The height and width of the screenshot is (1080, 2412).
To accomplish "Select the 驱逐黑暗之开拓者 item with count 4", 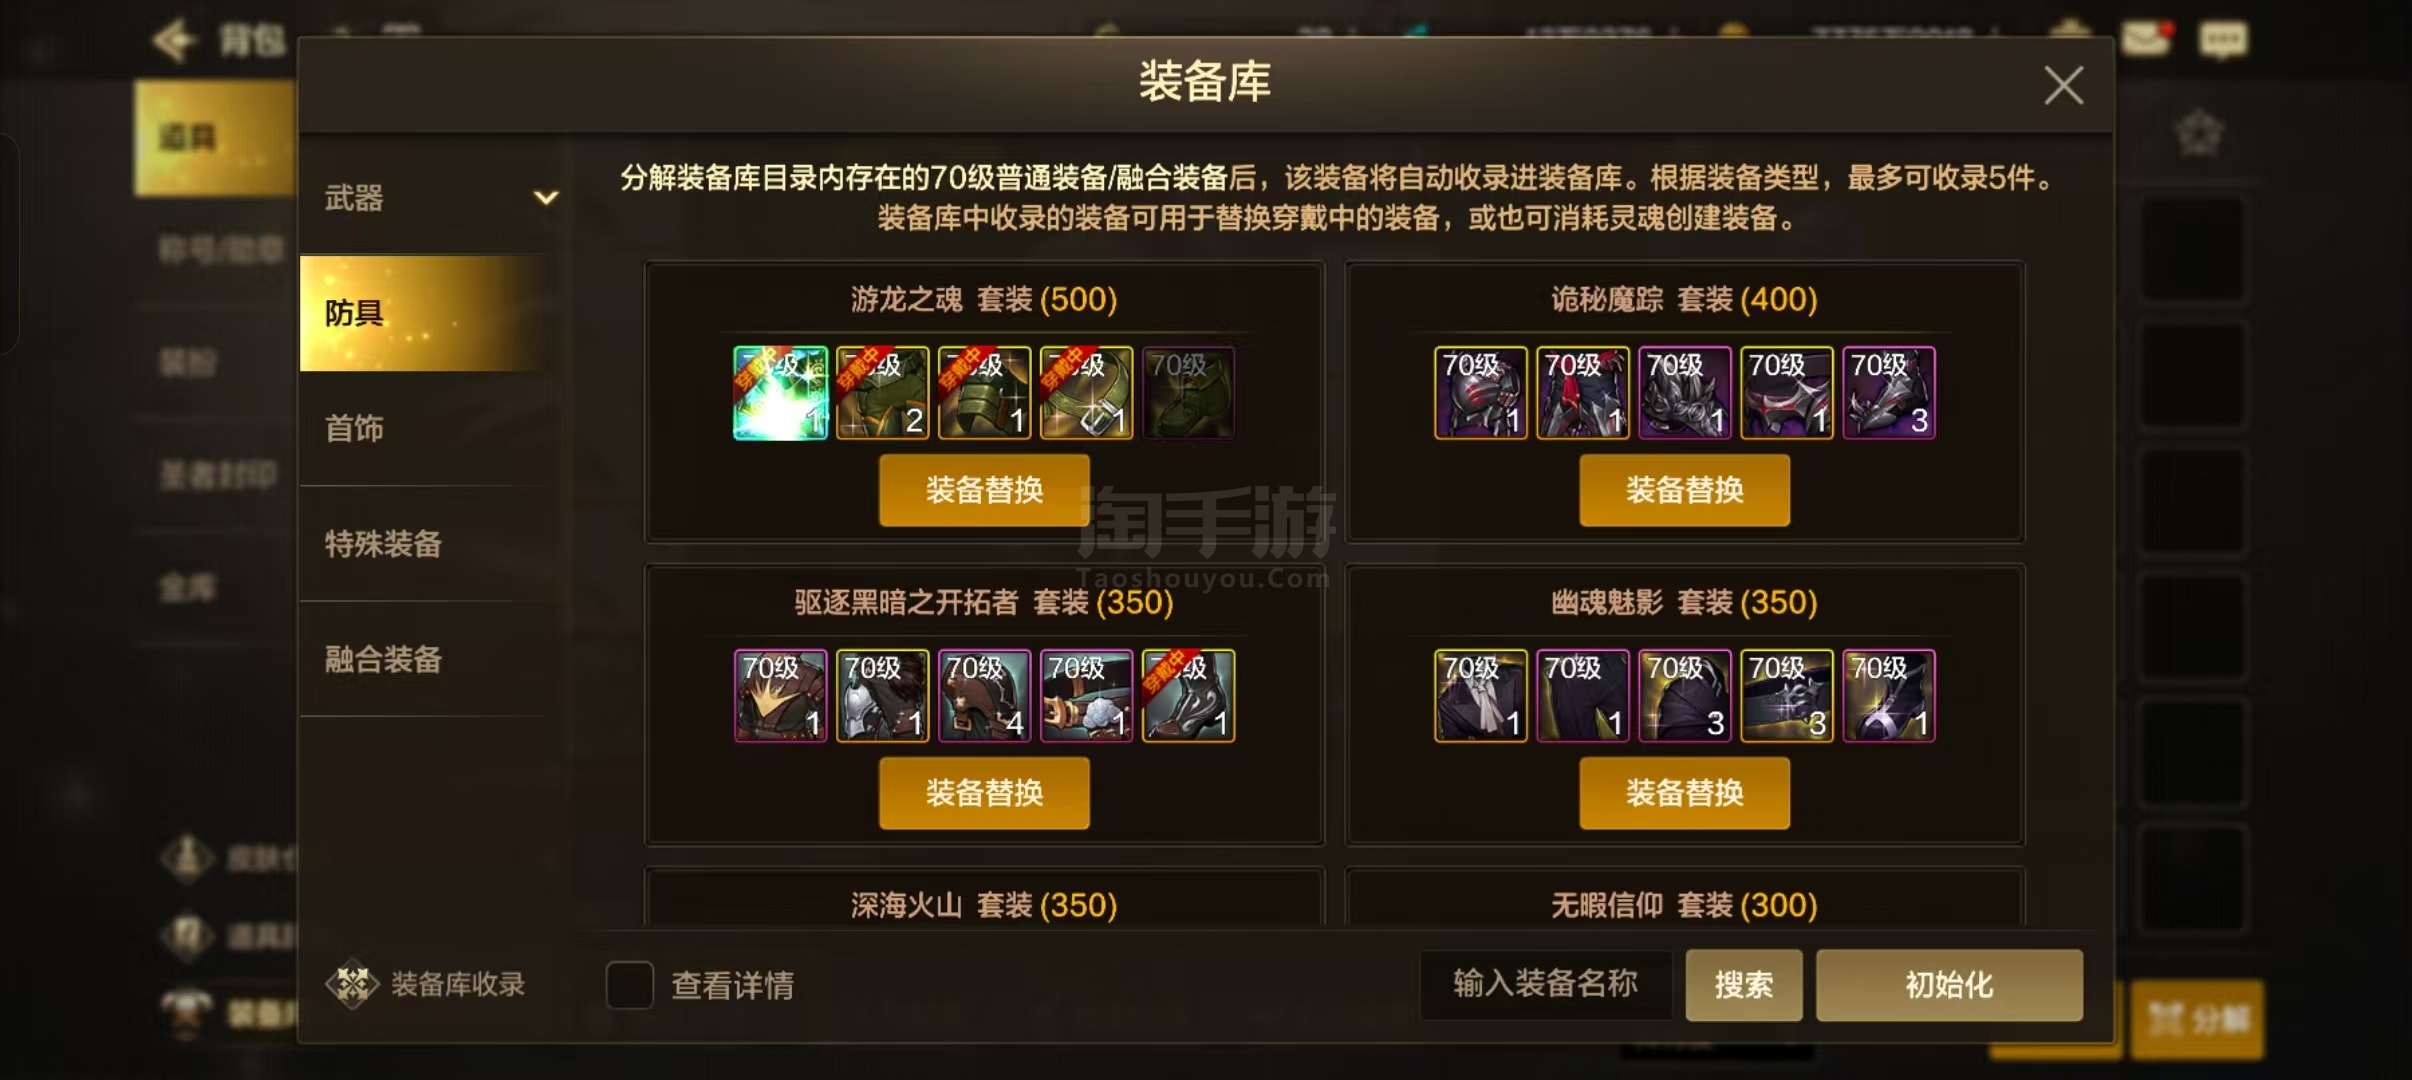I will click(x=984, y=696).
